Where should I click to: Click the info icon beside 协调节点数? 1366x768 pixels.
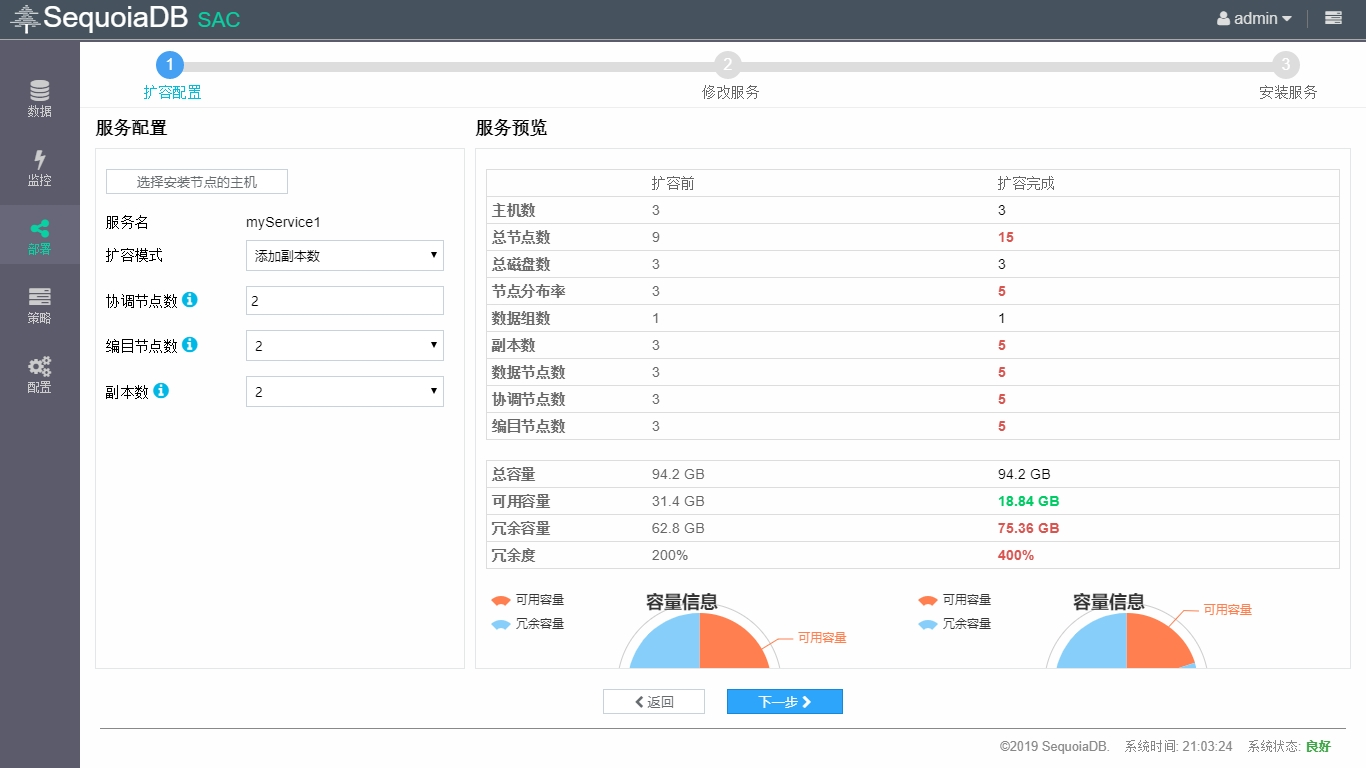[x=190, y=300]
